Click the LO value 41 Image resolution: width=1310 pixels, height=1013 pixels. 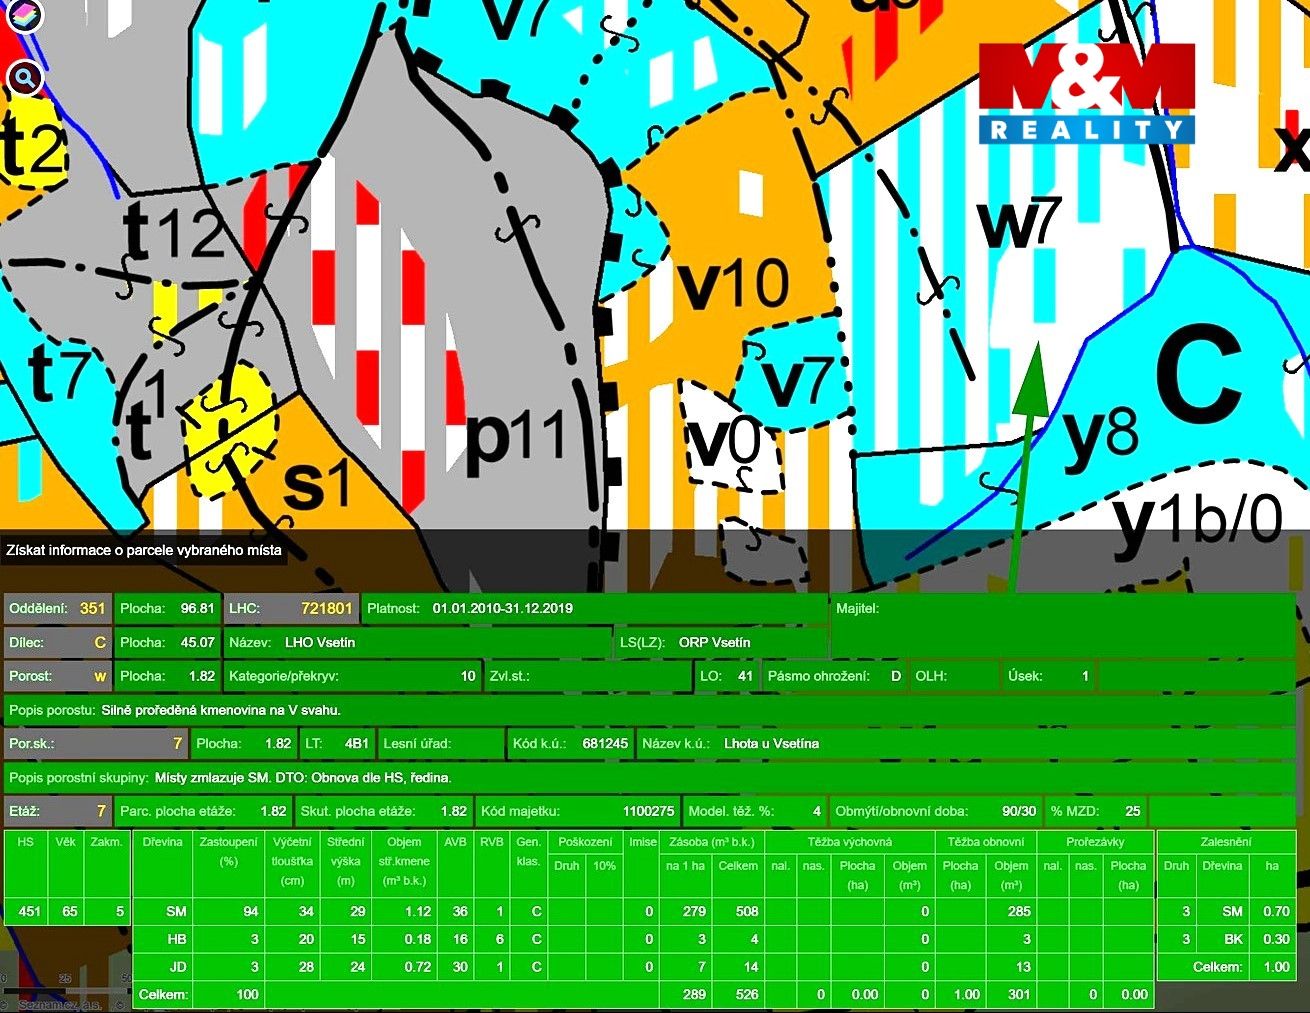point(745,676)
